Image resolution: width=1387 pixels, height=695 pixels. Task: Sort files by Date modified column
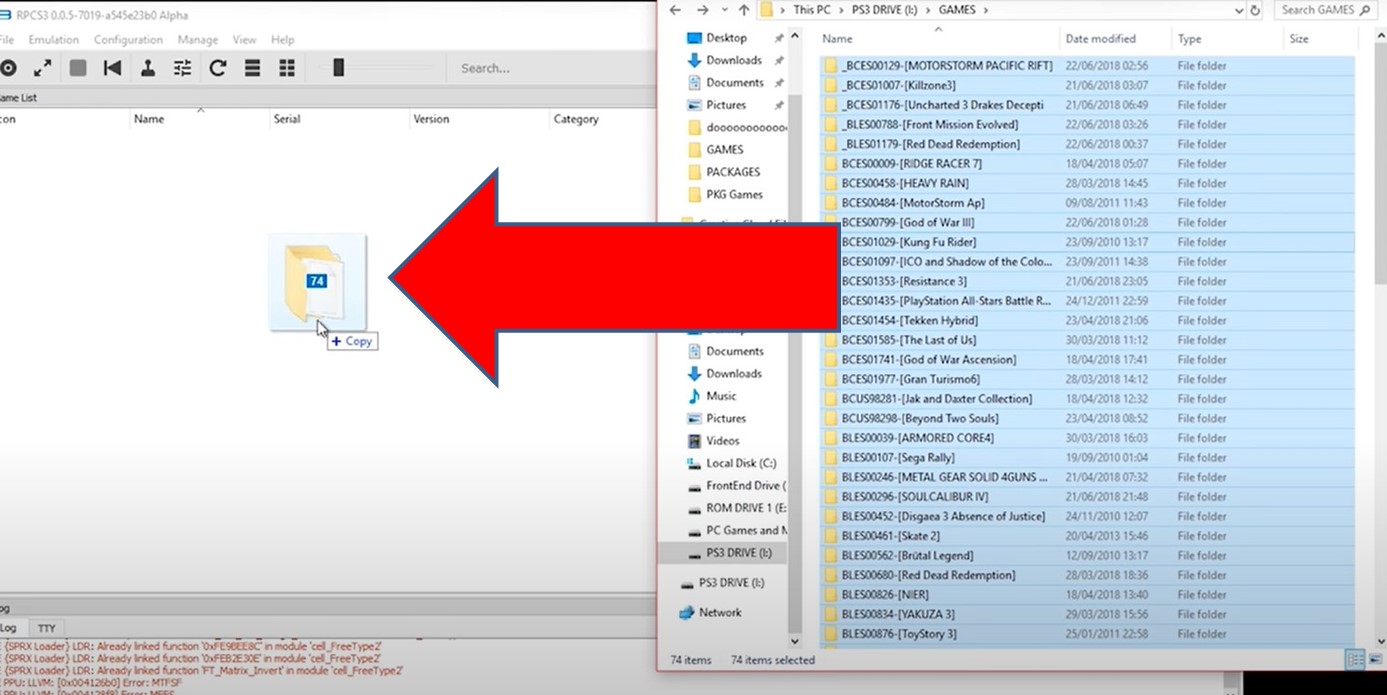tap(1100, 39)
